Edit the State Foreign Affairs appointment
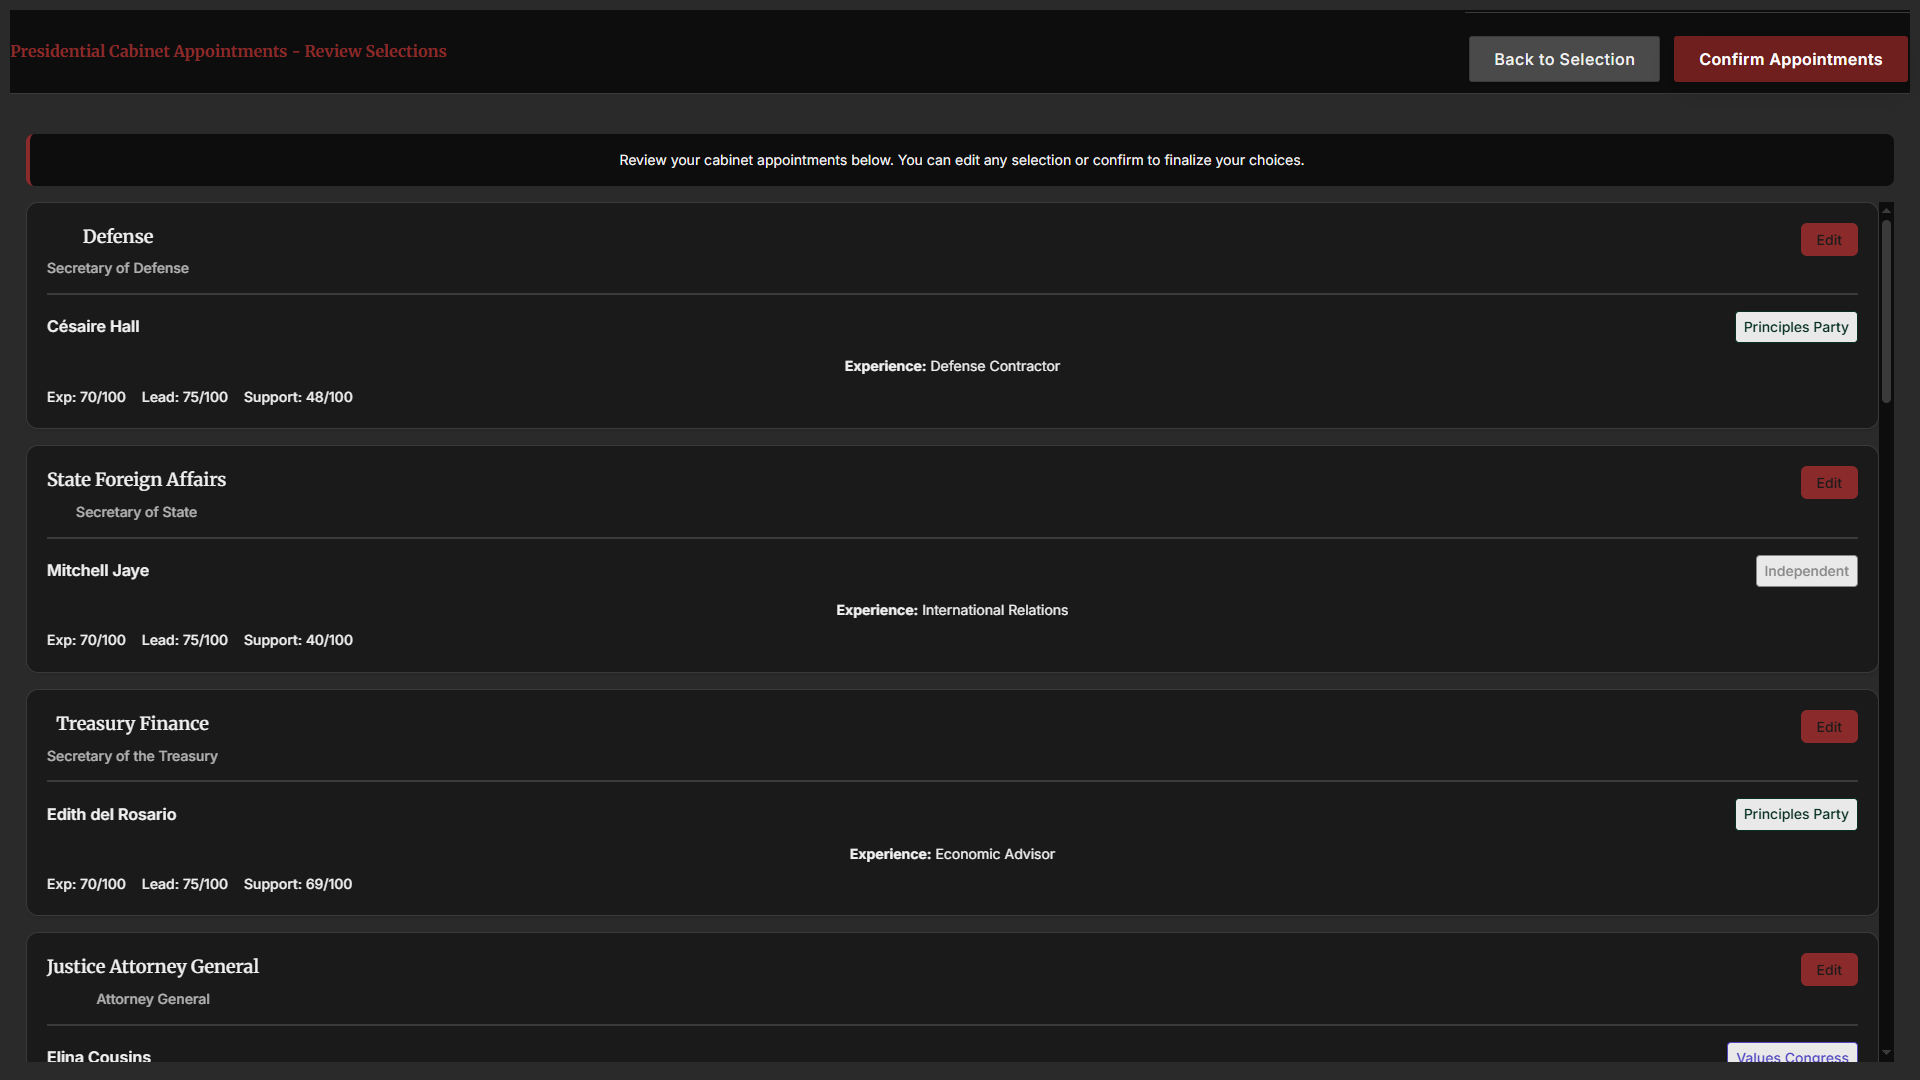 click(1828, 483)
